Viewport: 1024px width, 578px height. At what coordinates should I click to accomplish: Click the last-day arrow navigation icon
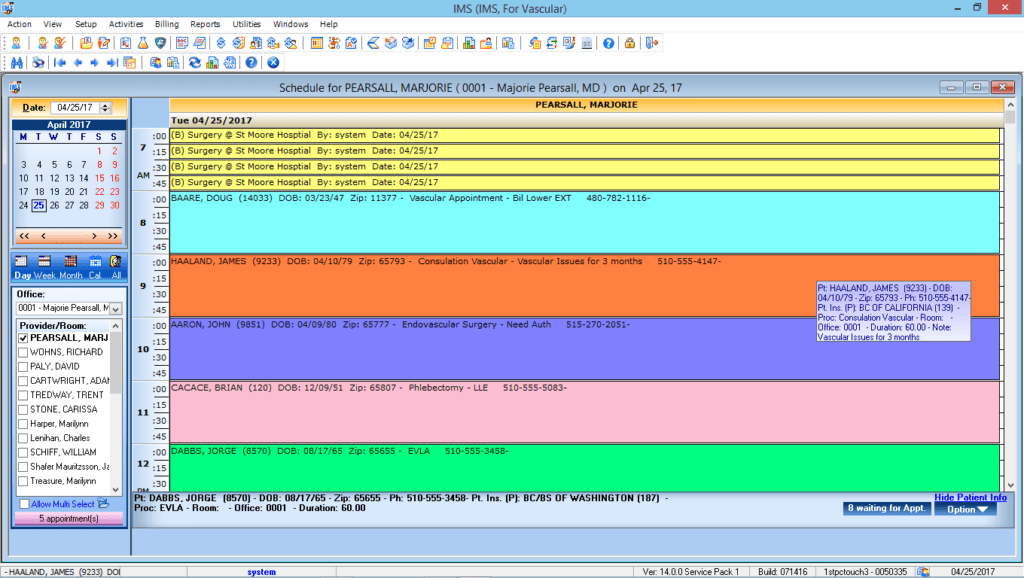[110, 62]
